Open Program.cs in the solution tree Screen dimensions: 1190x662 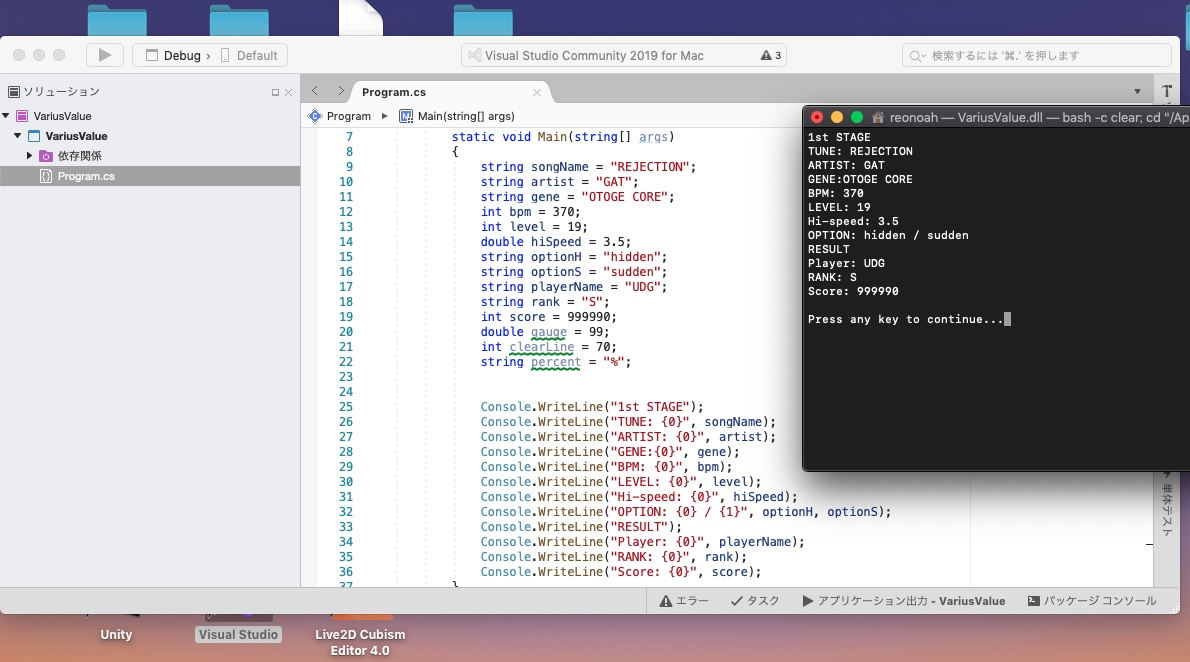(x=86, y=176)
